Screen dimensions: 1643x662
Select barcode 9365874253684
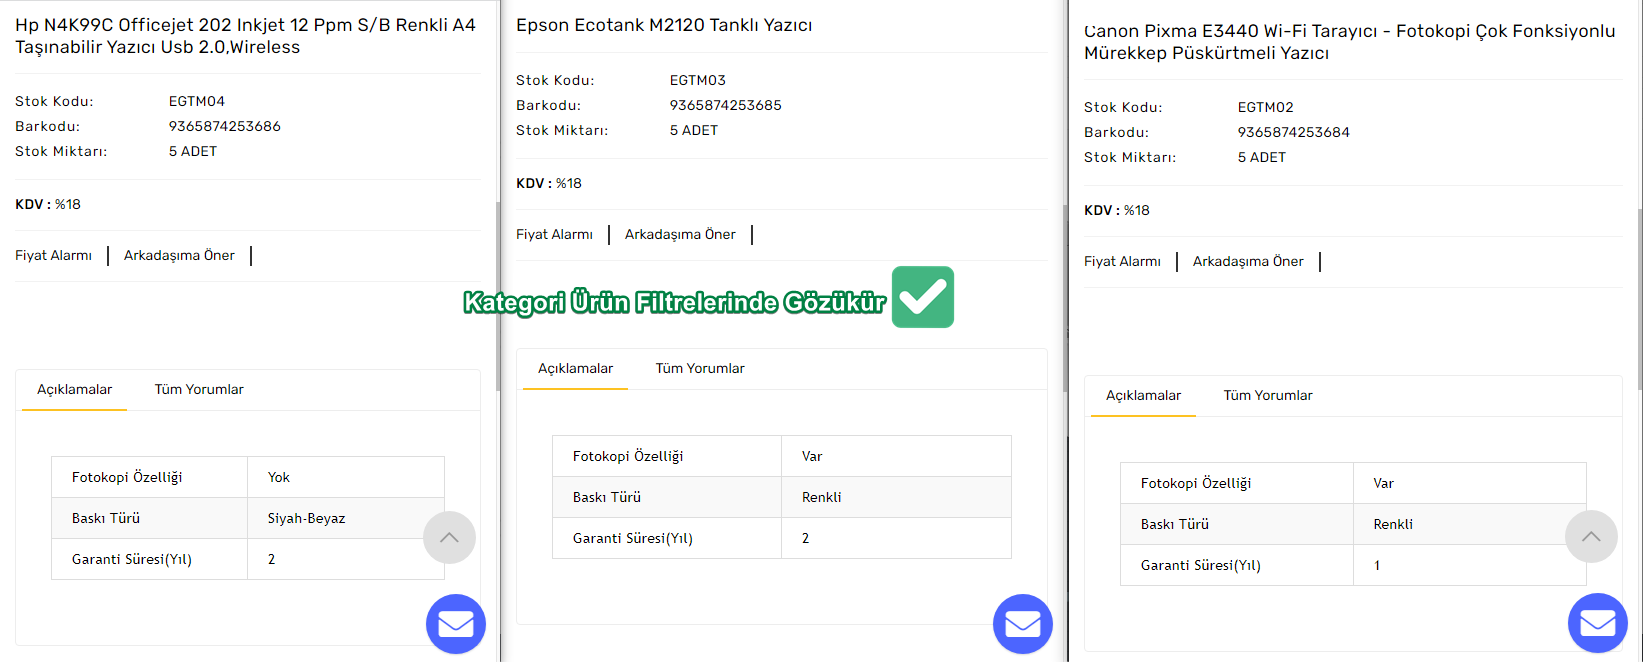pyautogui.click(x=1294, y=132)
